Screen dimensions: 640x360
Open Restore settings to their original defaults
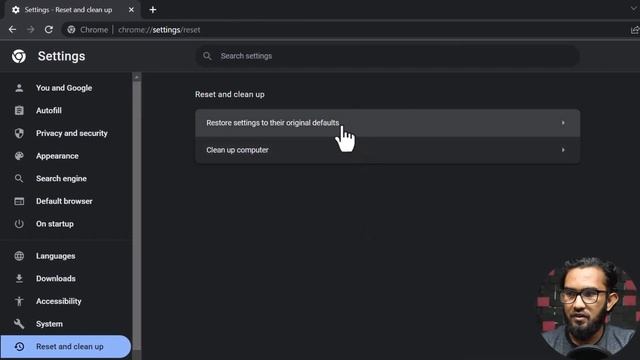point(387,123)
